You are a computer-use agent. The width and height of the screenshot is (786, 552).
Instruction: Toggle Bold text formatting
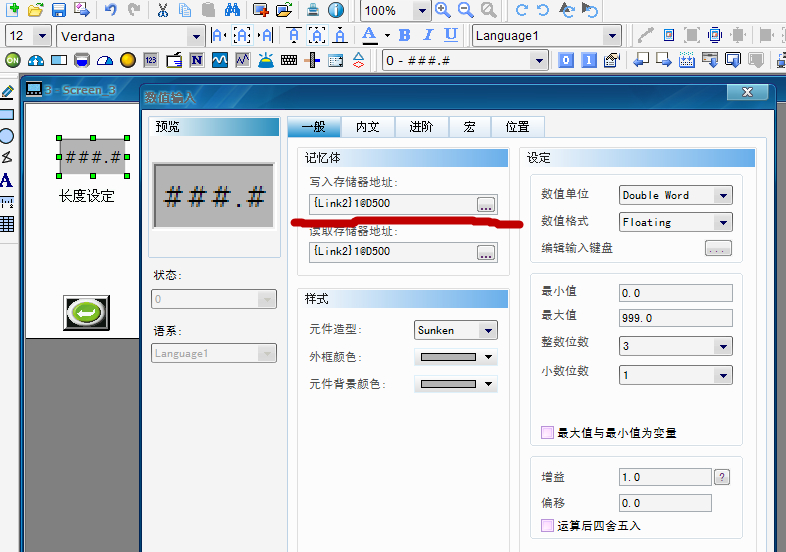click(405, 35)
